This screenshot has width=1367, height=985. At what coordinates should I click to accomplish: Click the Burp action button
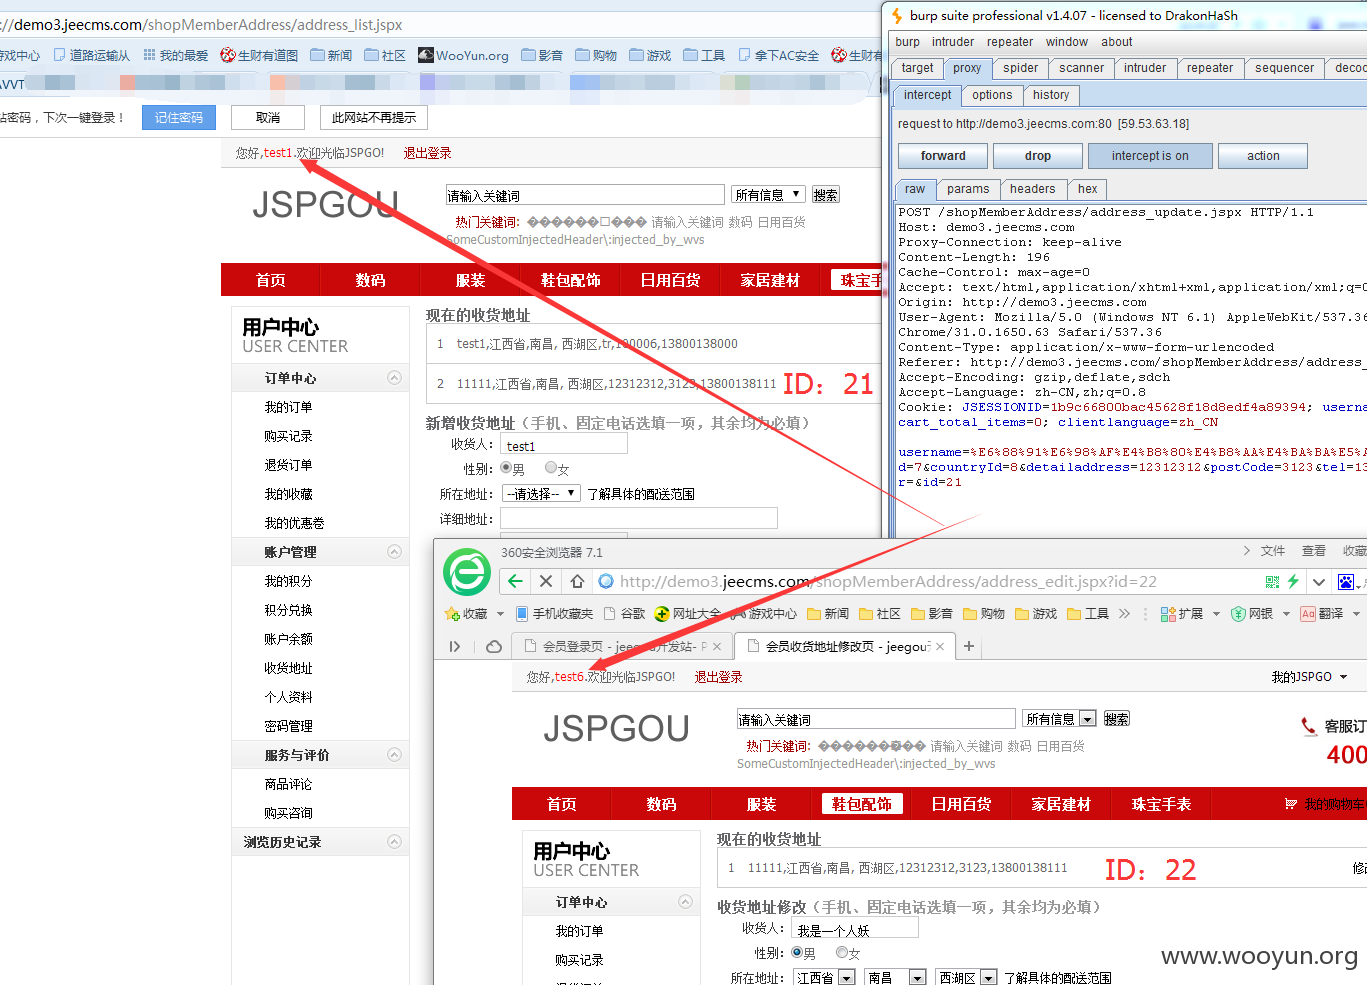[x=1263, y=156]
